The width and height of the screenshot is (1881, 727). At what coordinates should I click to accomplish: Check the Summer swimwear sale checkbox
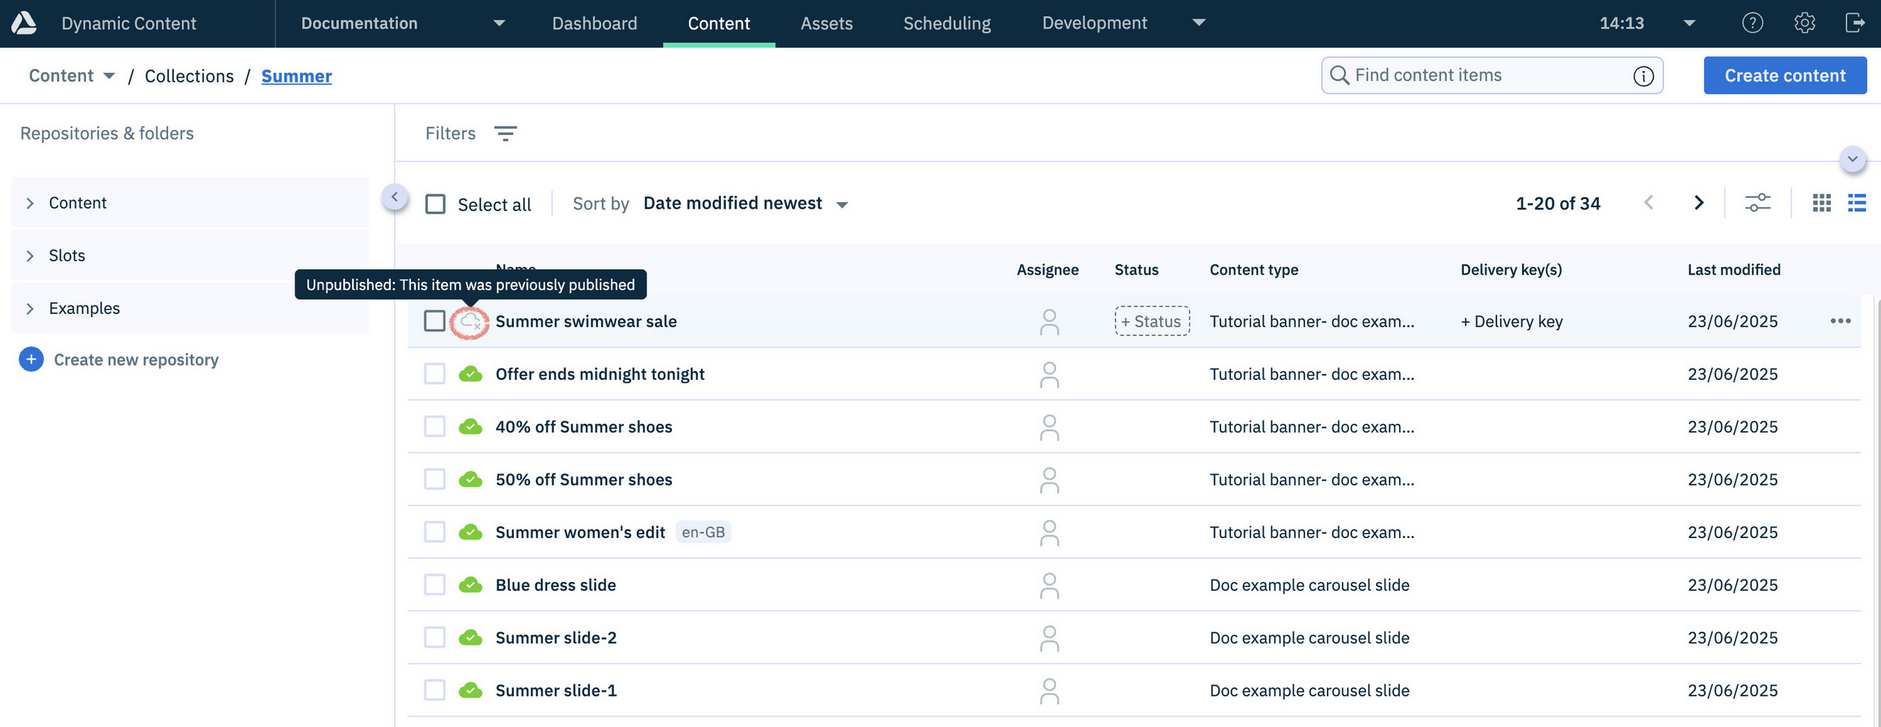[434, 321]
